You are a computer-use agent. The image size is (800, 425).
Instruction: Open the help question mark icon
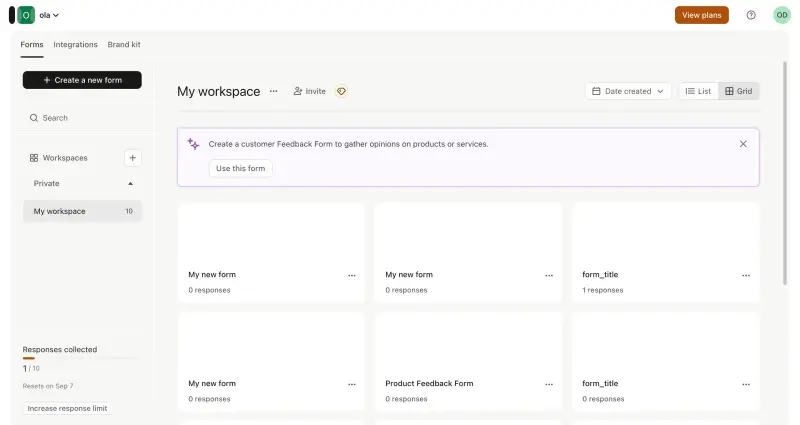coord(751,15)
